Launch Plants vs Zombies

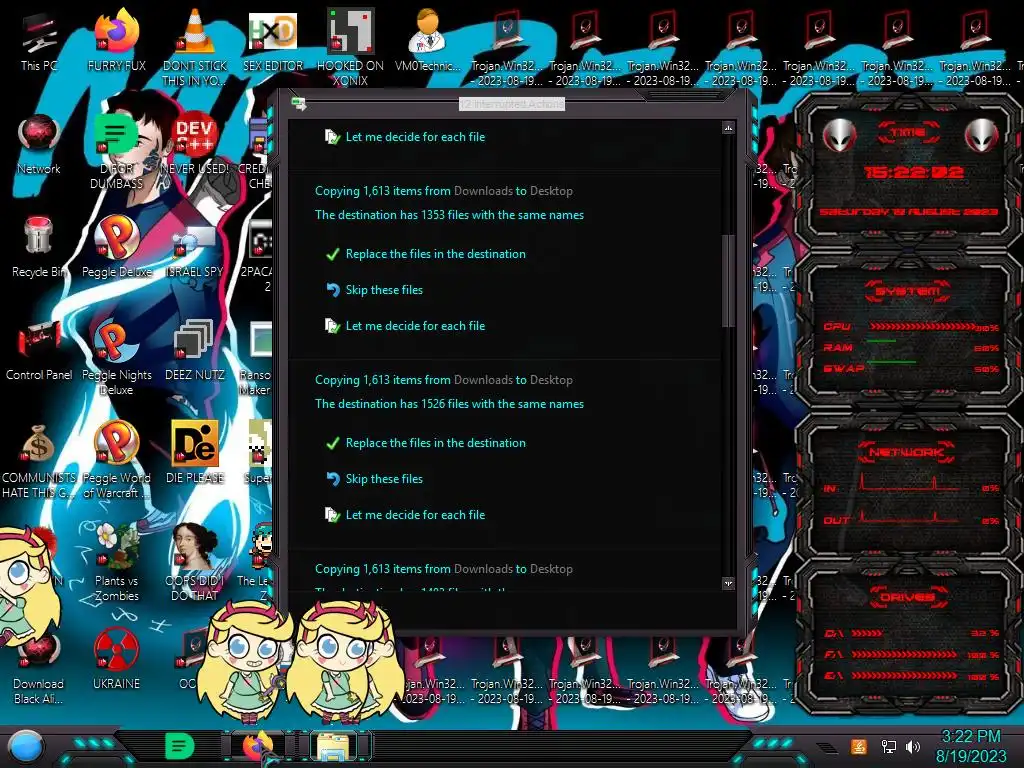pyautogui.click(x=116, y=564)
